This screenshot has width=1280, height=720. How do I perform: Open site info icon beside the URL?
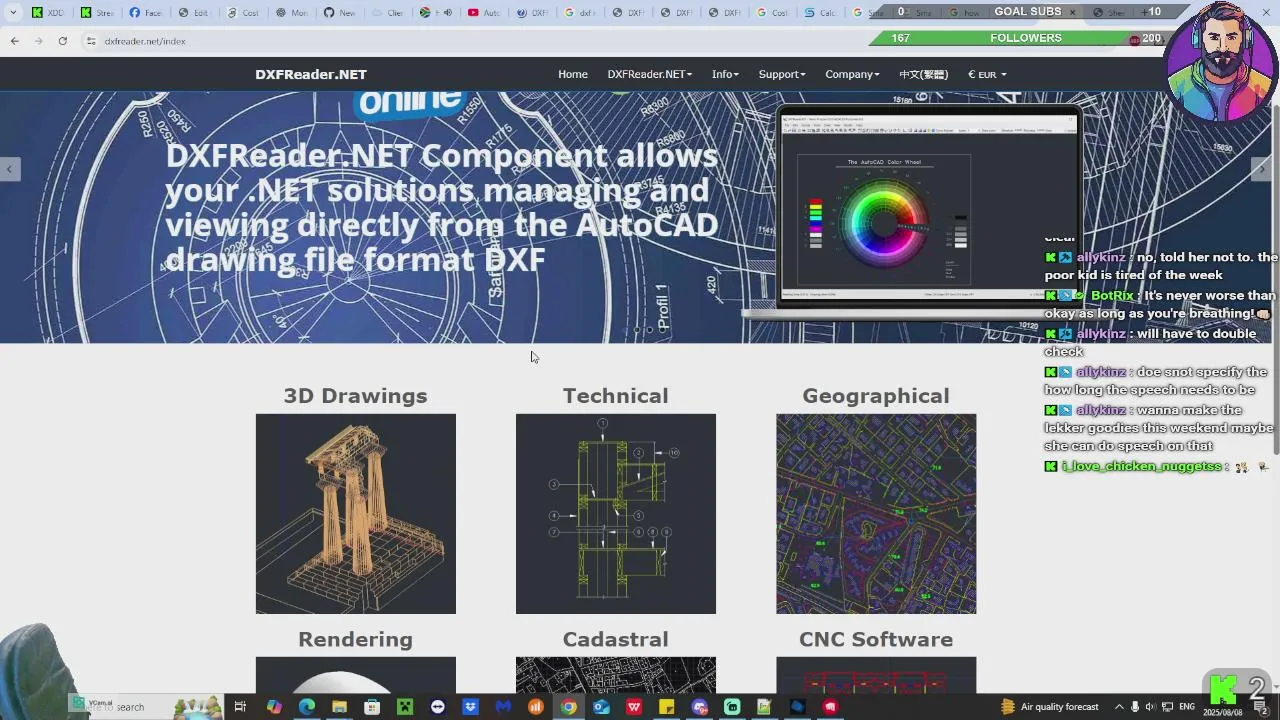pos(90,41)
